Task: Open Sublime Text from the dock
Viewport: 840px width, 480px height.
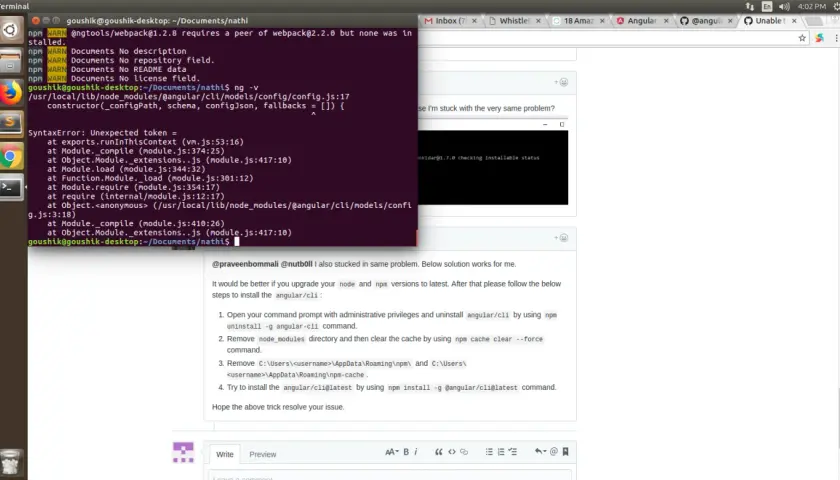Action: pyautogui.click(x=11, y=124)
